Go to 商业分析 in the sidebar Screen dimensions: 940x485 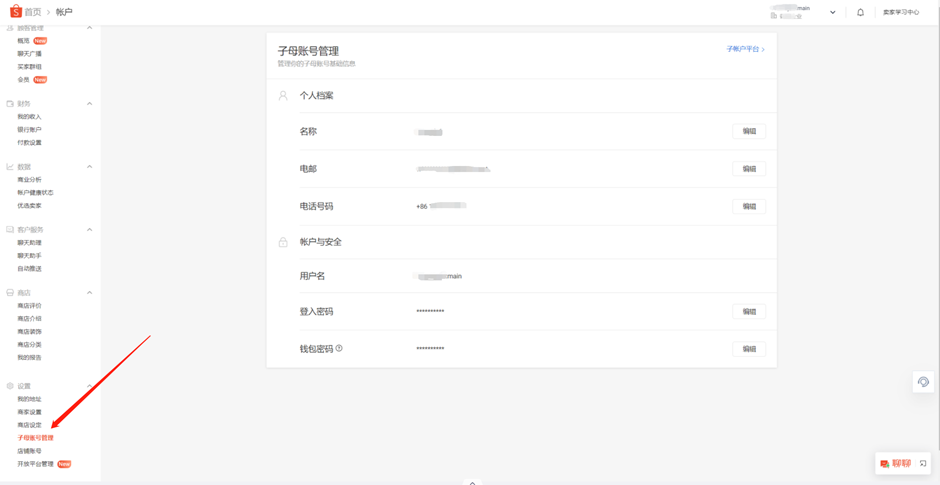coord(29,180)
